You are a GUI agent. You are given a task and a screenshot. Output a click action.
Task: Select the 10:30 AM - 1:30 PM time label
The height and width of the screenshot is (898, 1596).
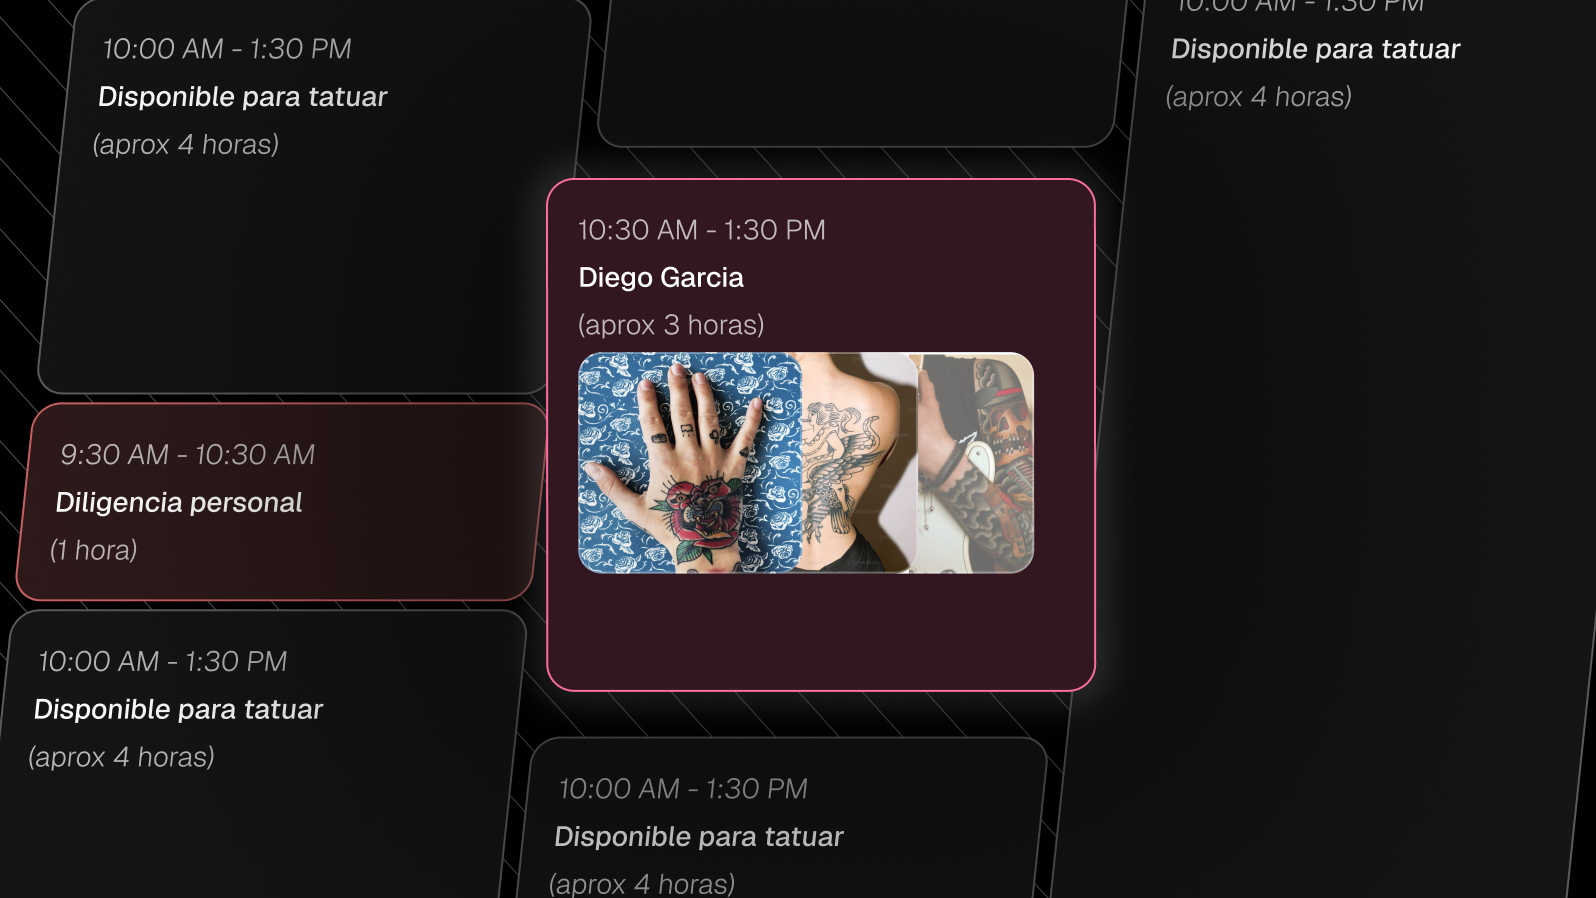click(x=702, y=230)
